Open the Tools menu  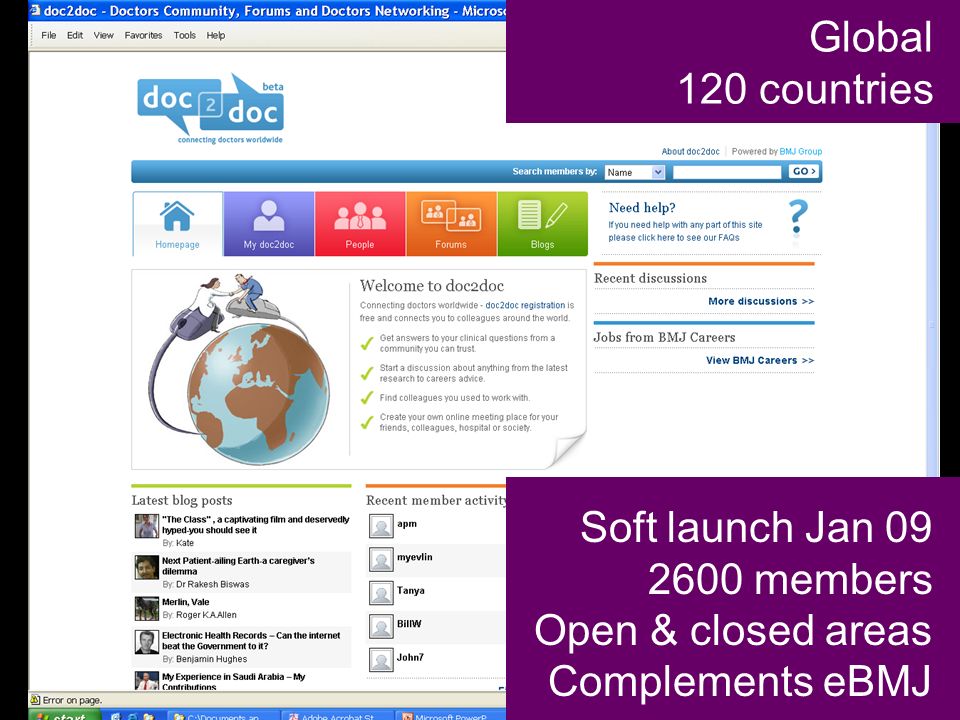click(184, 36)
